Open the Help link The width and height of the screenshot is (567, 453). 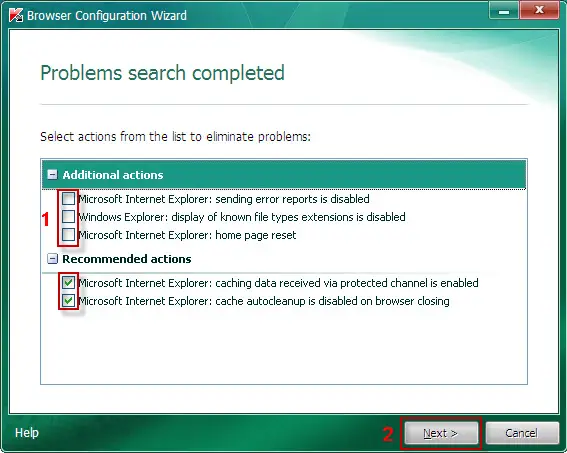click(x=27, y=432)
